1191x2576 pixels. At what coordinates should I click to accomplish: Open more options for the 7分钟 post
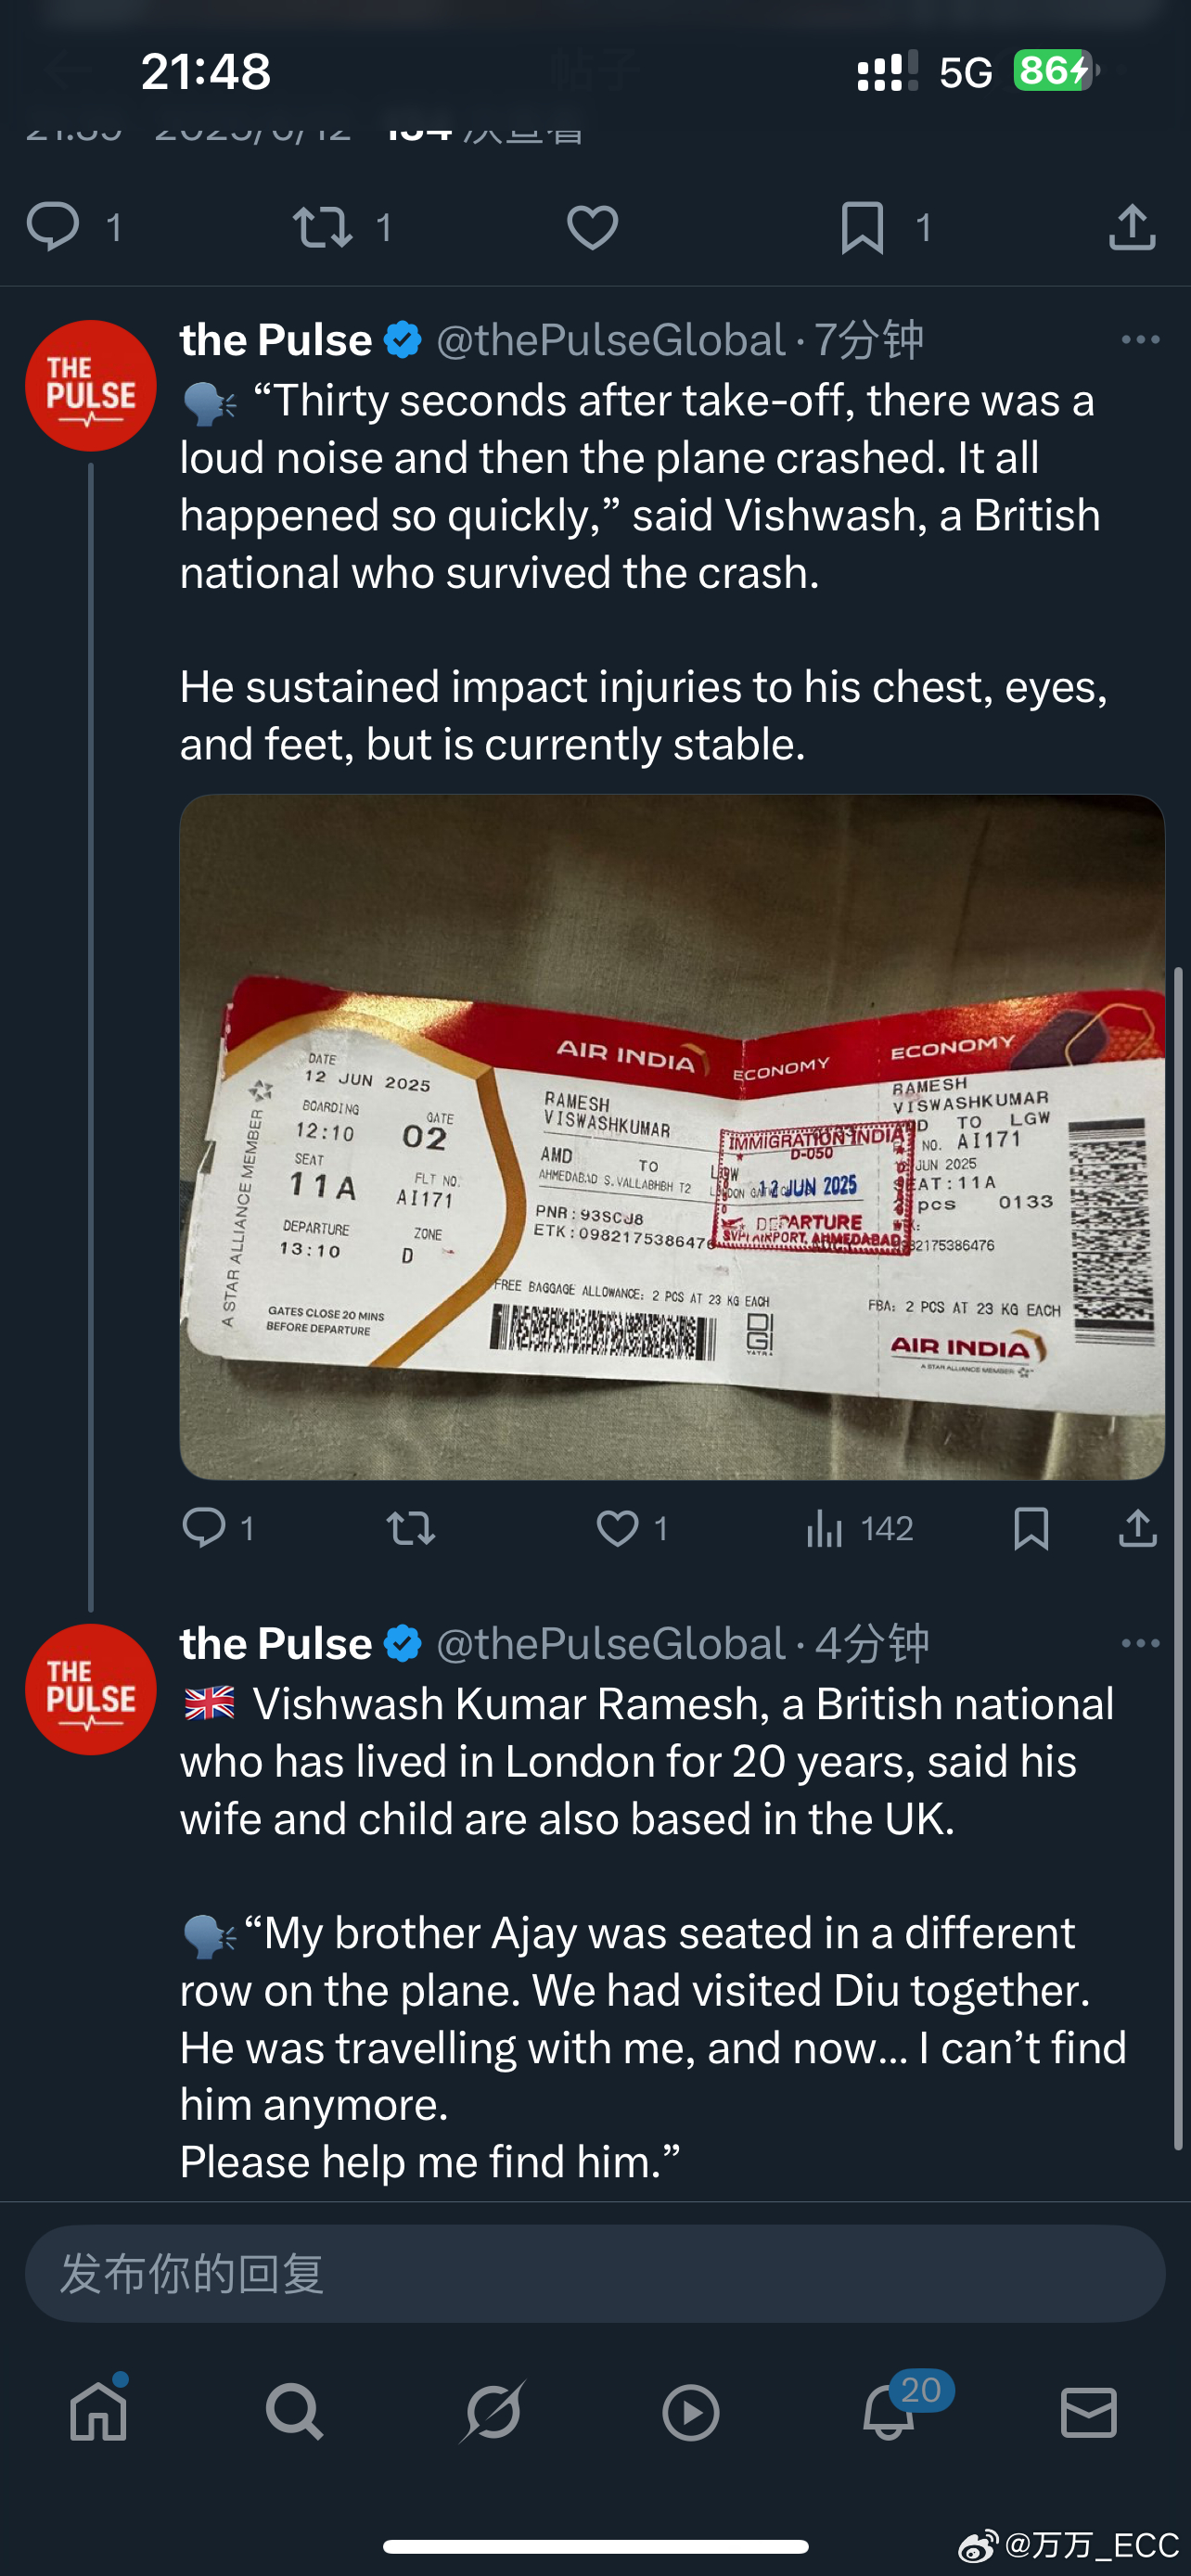pos(1140,340)
